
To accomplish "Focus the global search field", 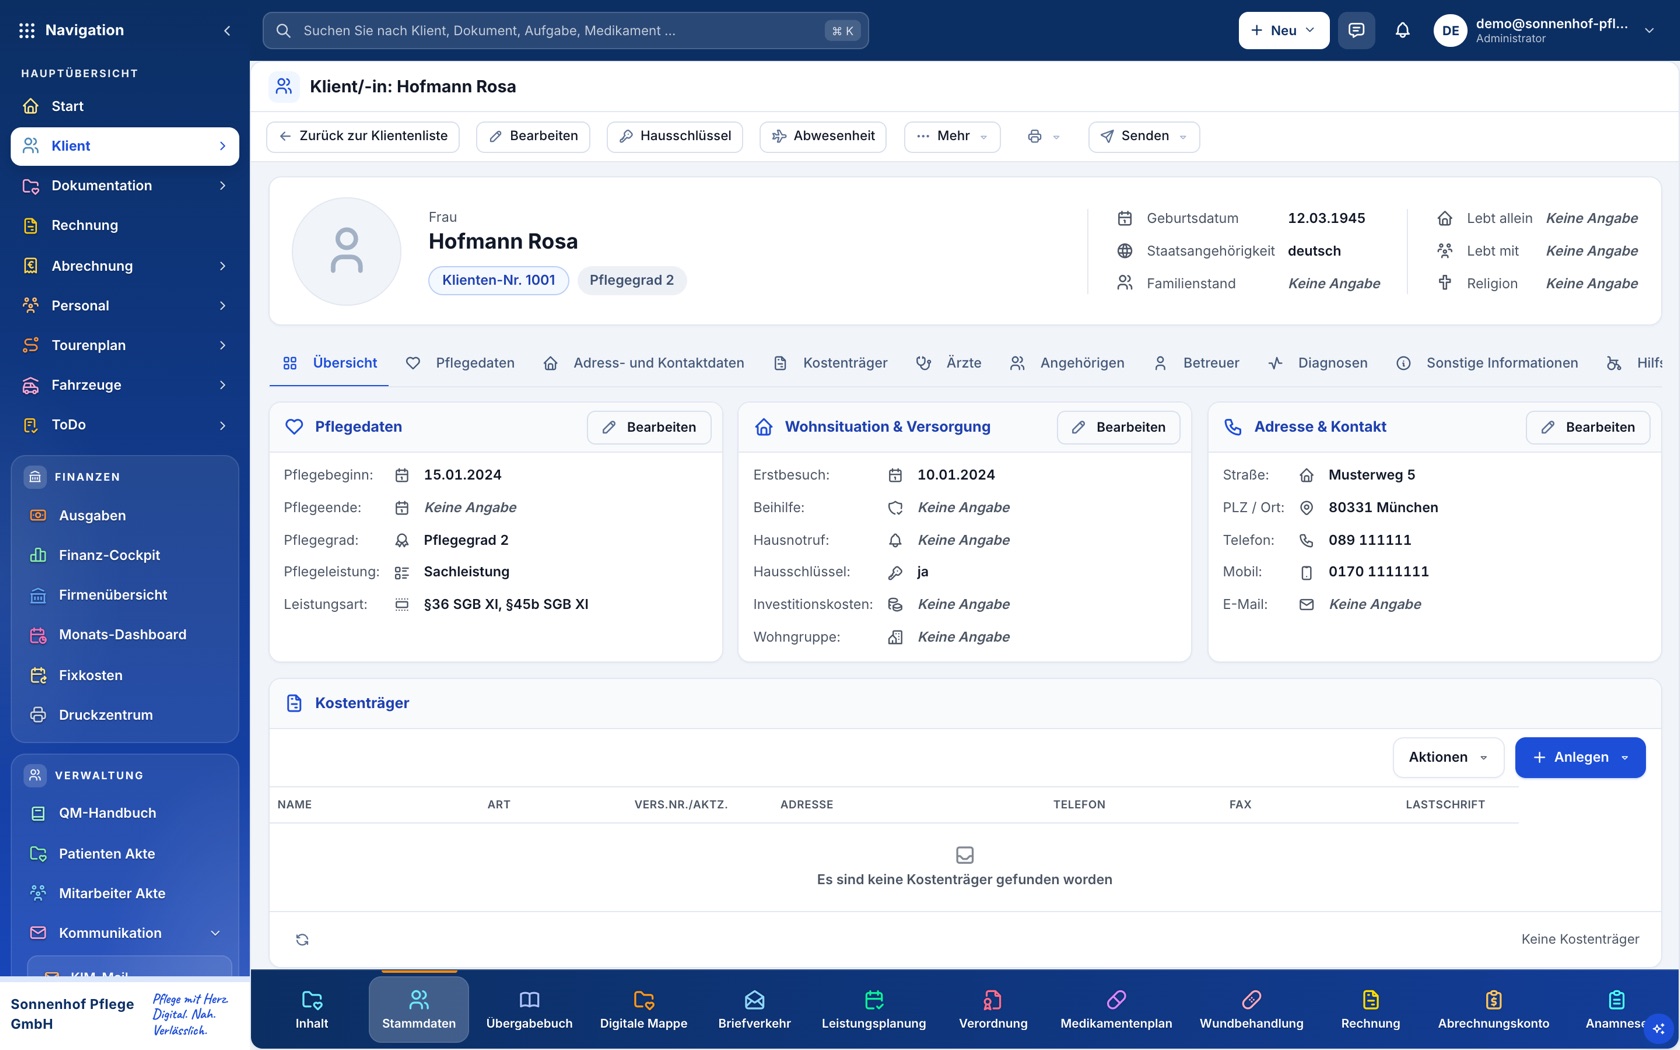I will [x=565, y=30].
